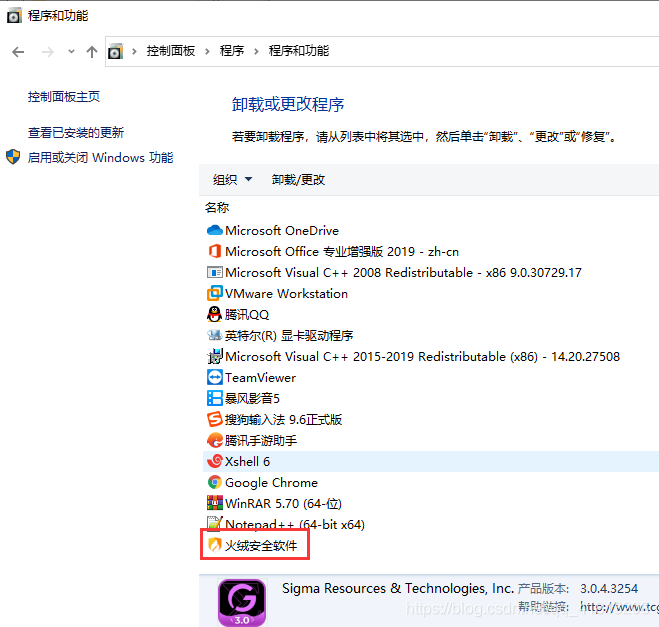Click the title bar 程序和功能 icon

click(x=14, y=16)
